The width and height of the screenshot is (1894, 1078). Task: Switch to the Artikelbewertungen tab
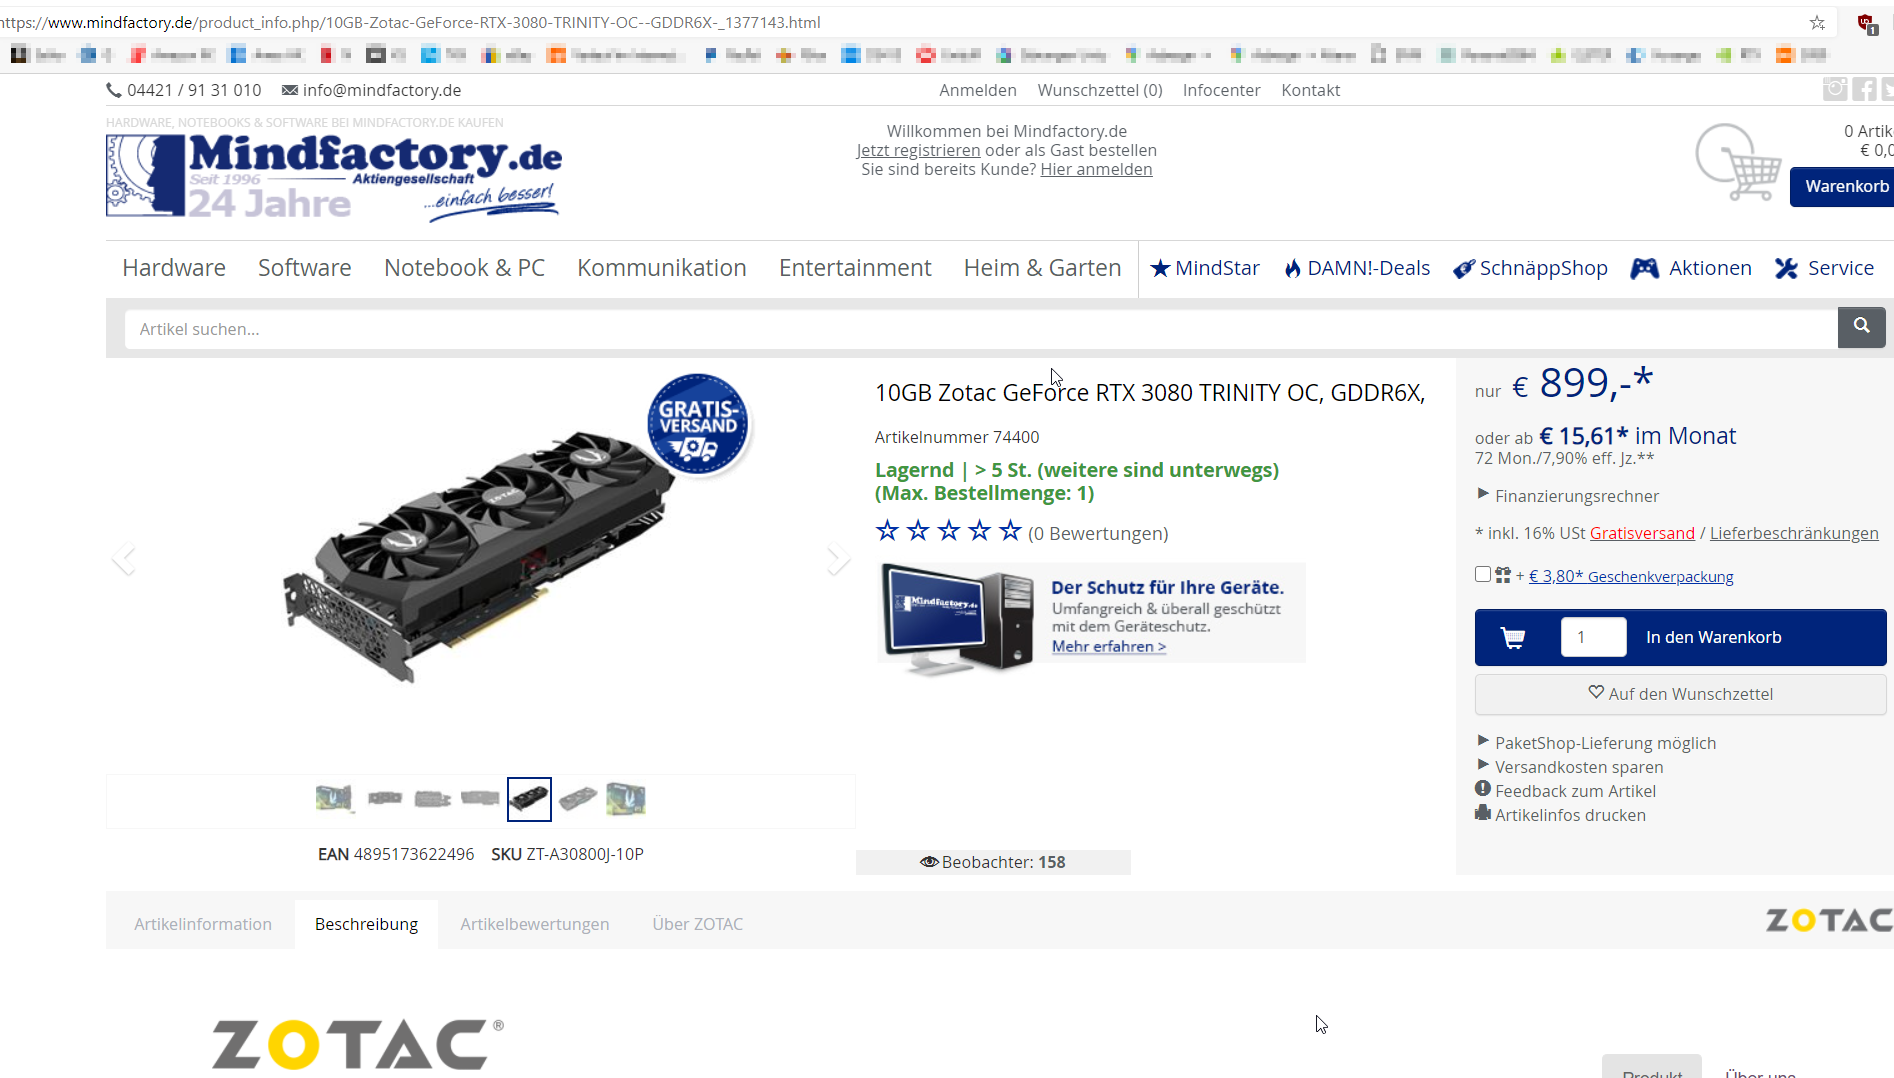pos(535,924)
